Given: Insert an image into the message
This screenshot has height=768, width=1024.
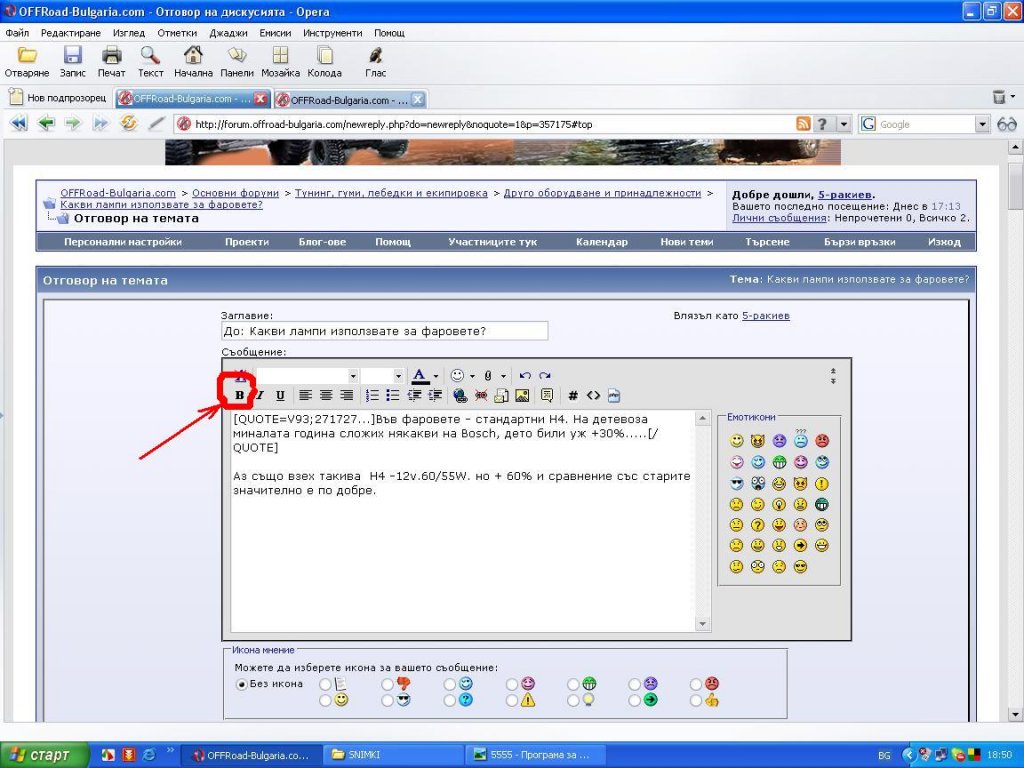Looking at the screenshot, I should point(522,395).
